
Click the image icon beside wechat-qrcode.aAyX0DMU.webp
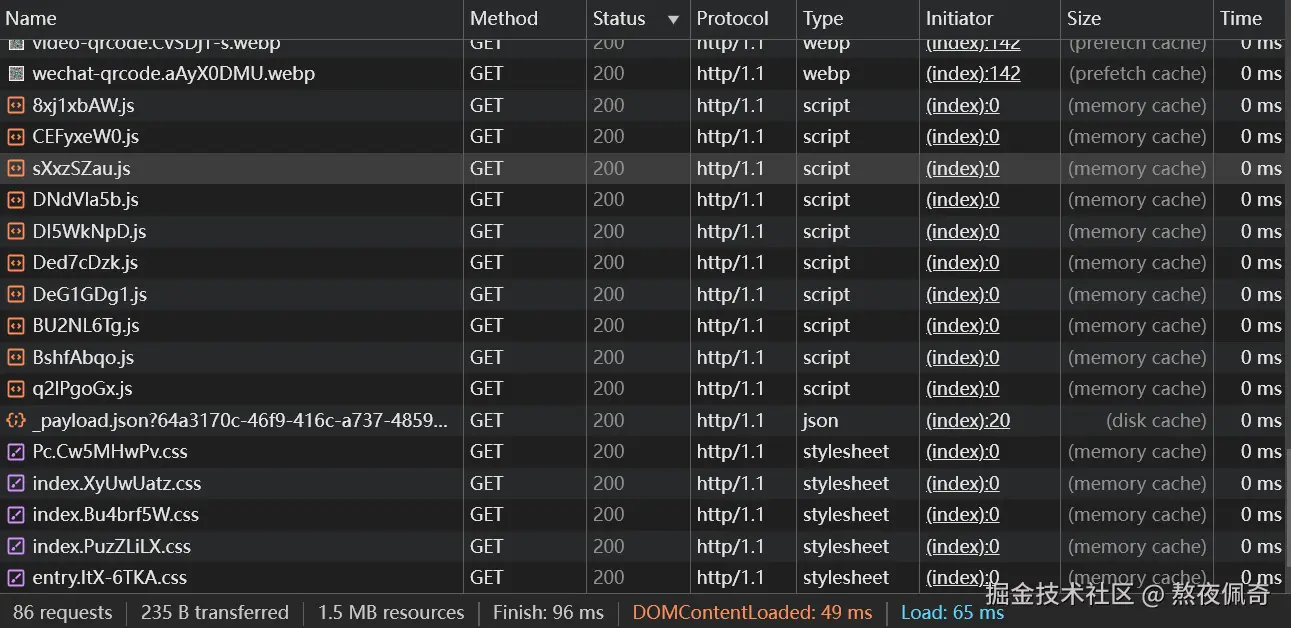point(16,74)
